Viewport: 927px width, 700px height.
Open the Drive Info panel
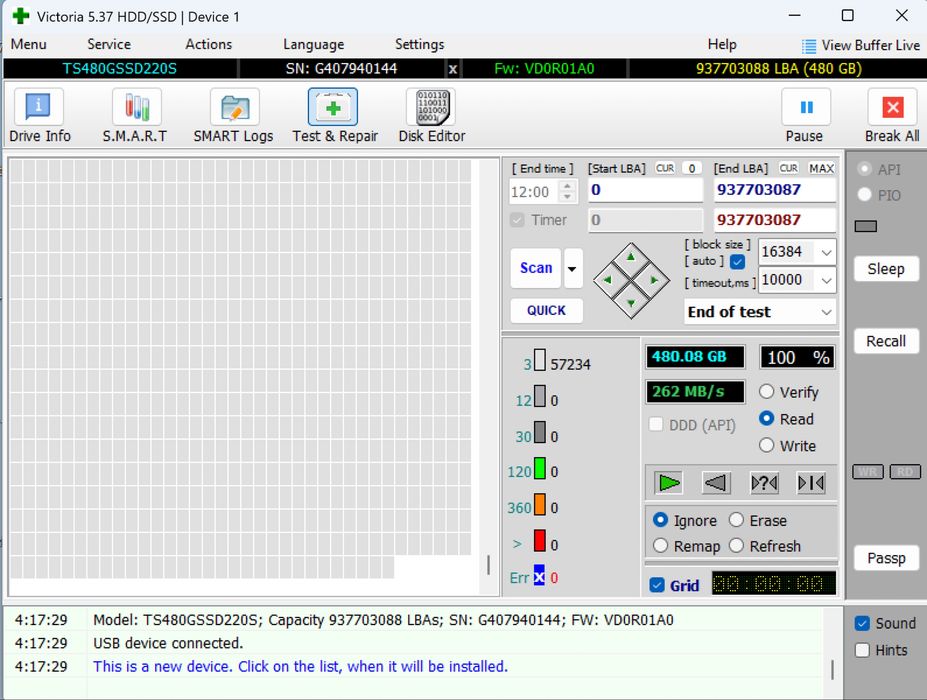point(38,107)
